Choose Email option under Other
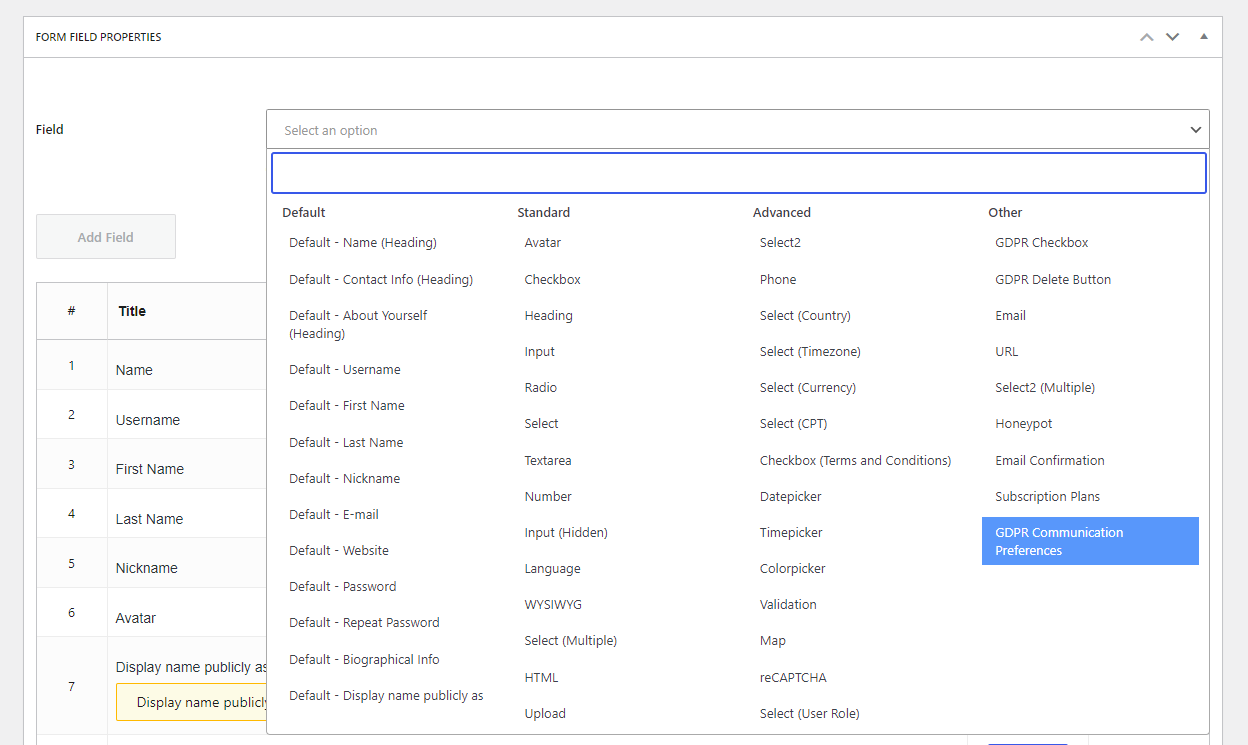This screenshot has height=745, width=1248. coord(1011,316)
